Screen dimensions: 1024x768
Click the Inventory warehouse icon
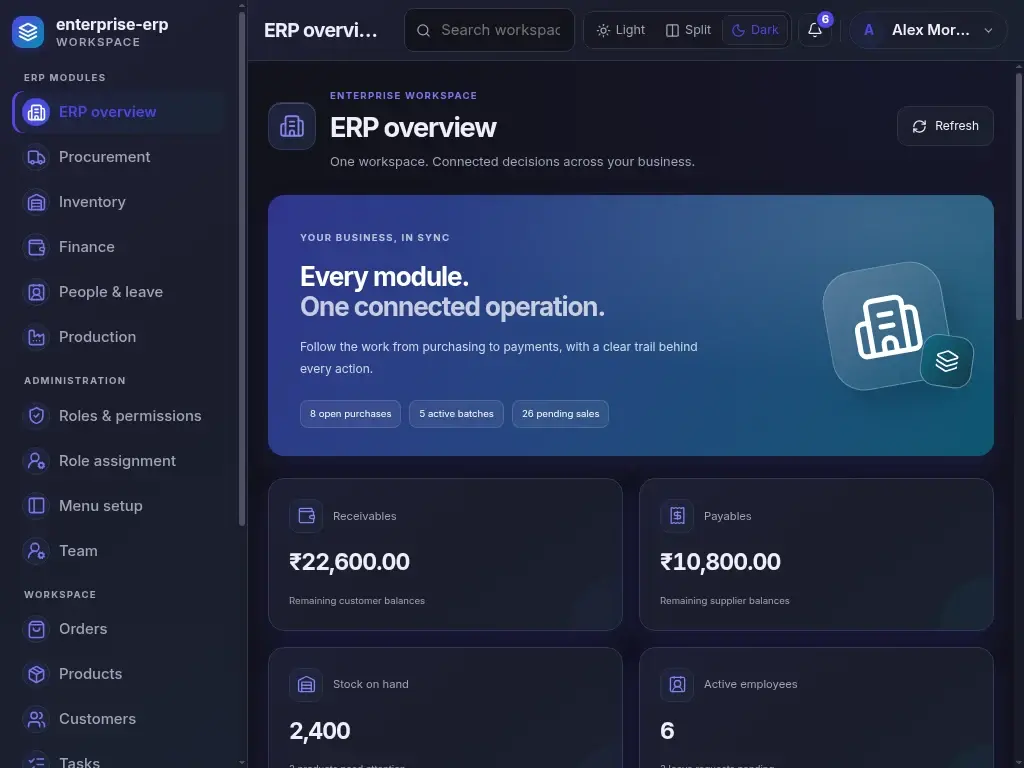click(37, 202)
